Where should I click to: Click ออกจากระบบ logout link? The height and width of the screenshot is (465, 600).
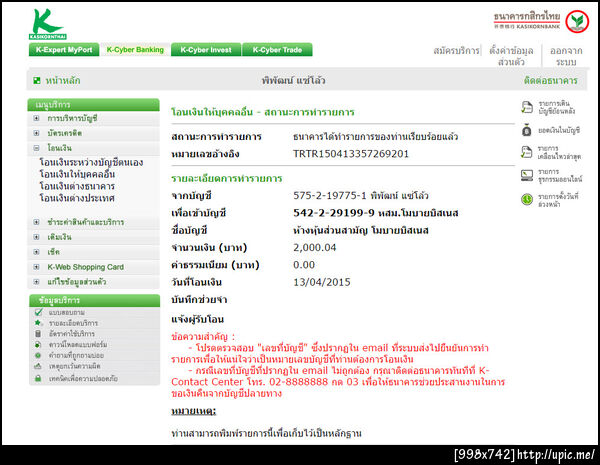tap(566, 56)
